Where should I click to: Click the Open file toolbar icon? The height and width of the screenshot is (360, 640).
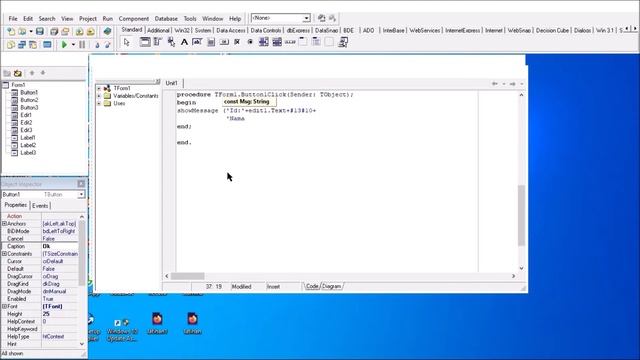[22, 31]
